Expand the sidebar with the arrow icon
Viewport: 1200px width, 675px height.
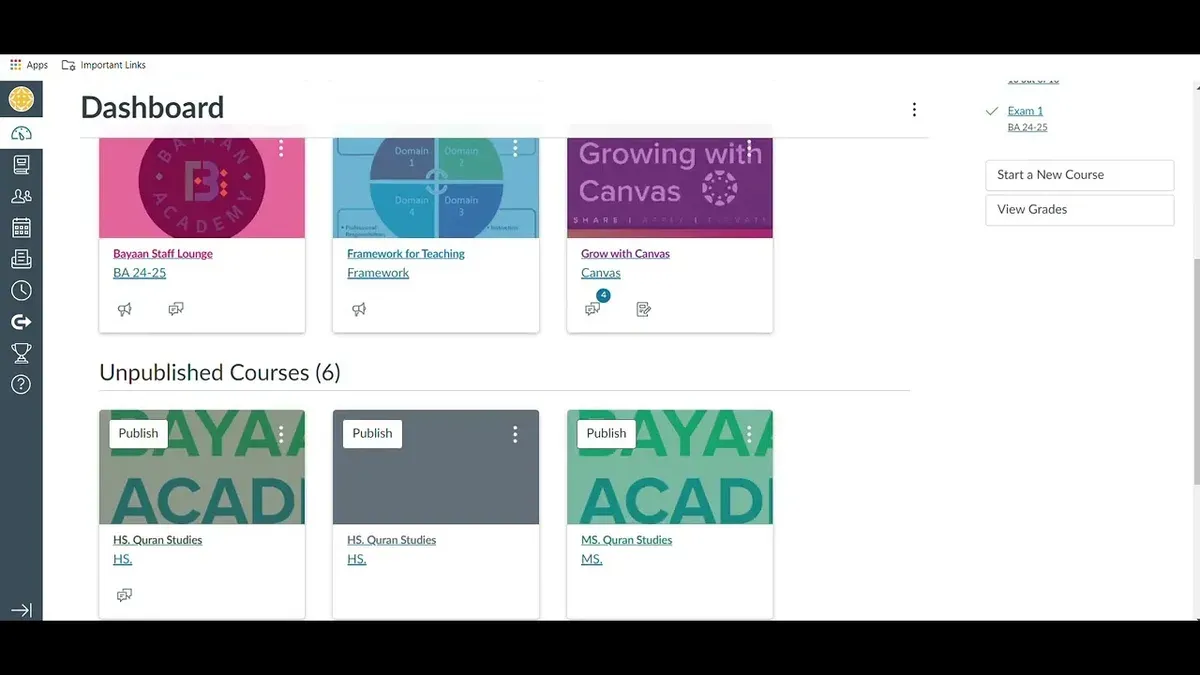pyautogui.click(x=21, y=610)
